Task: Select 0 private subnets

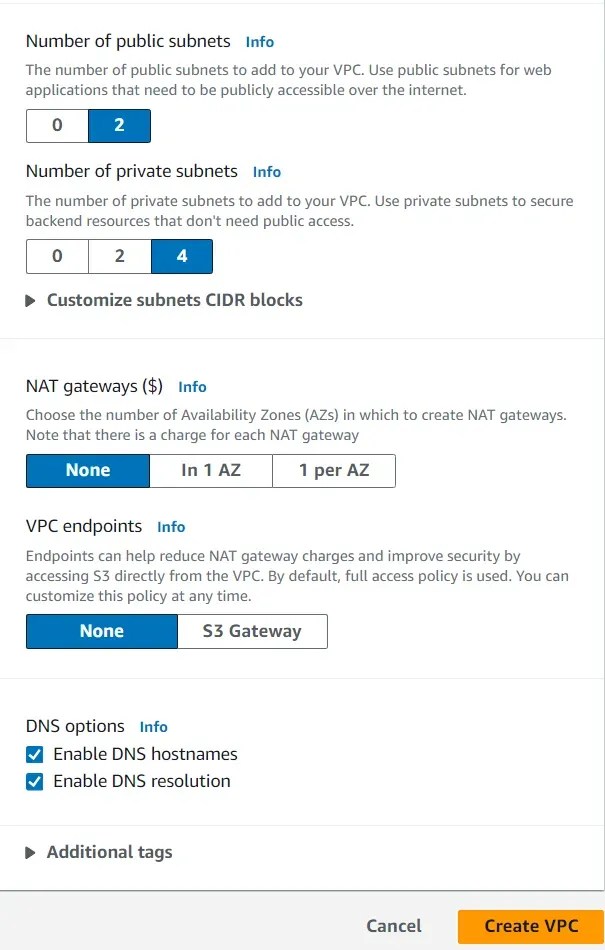Action: click(x=57, y=256)
